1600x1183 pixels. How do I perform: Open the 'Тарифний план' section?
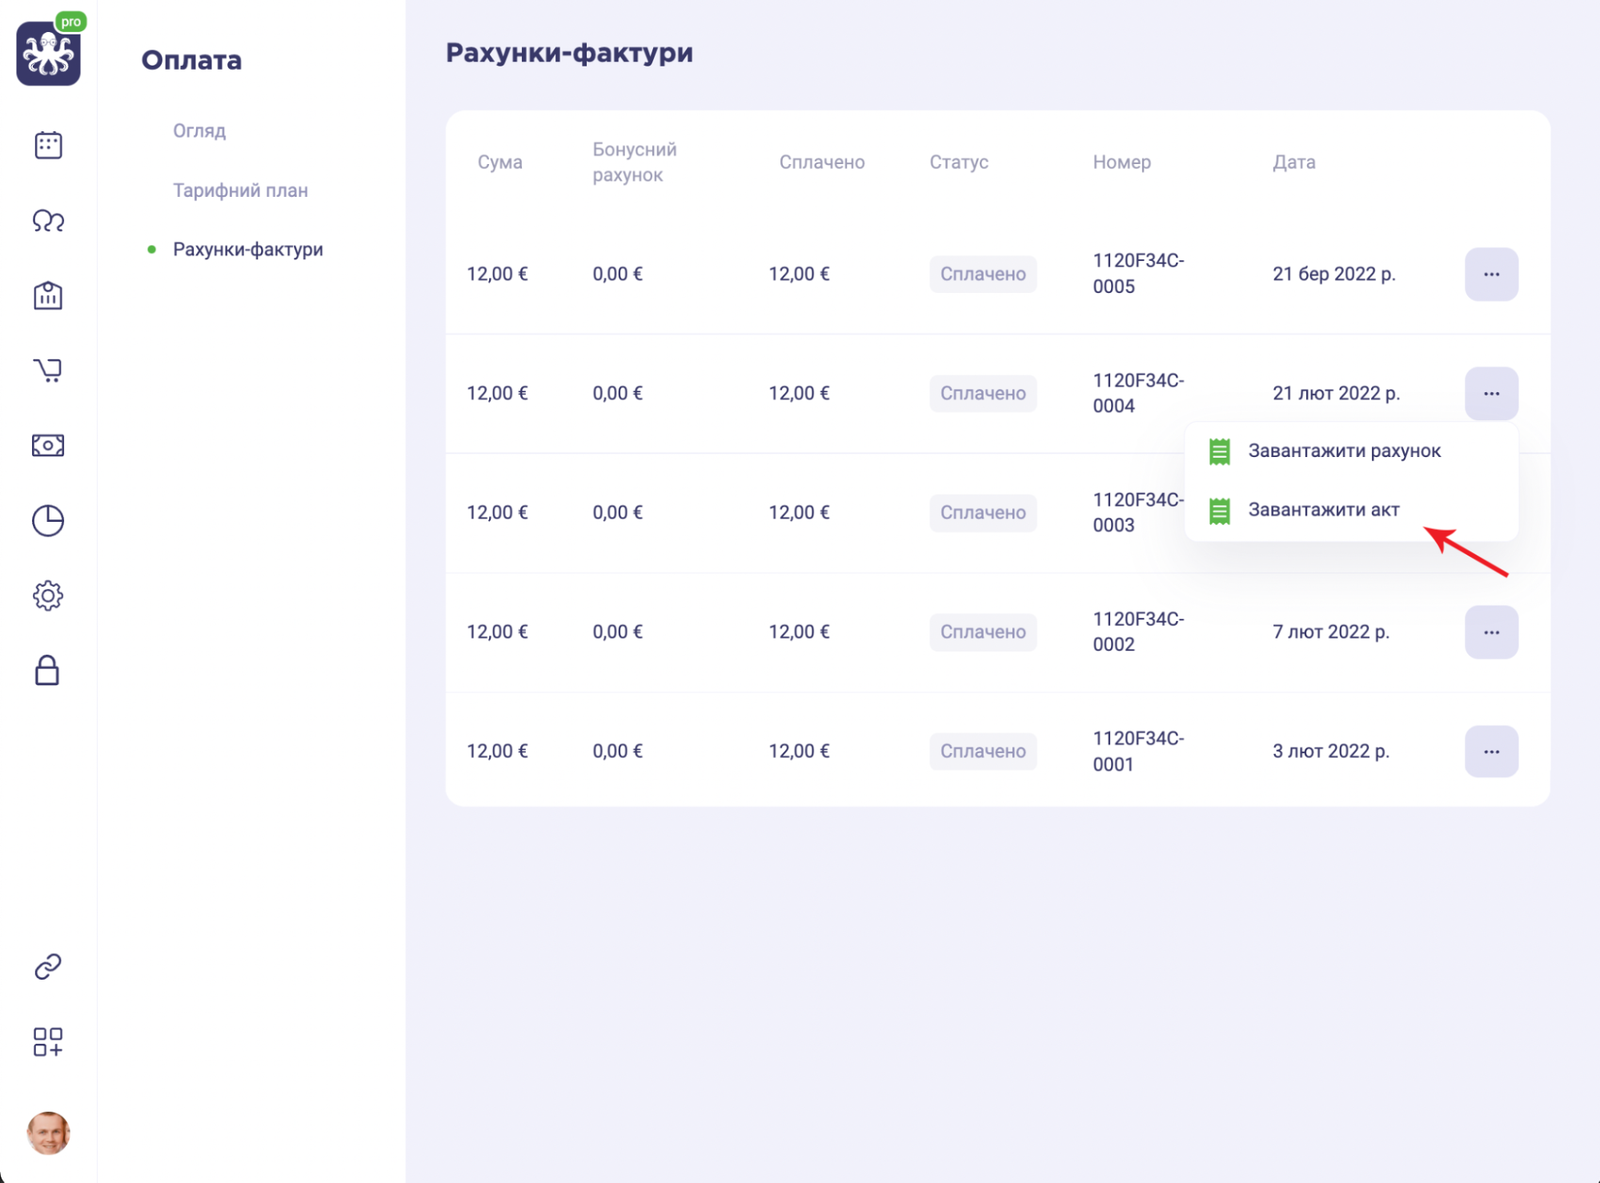click(240, 190)
